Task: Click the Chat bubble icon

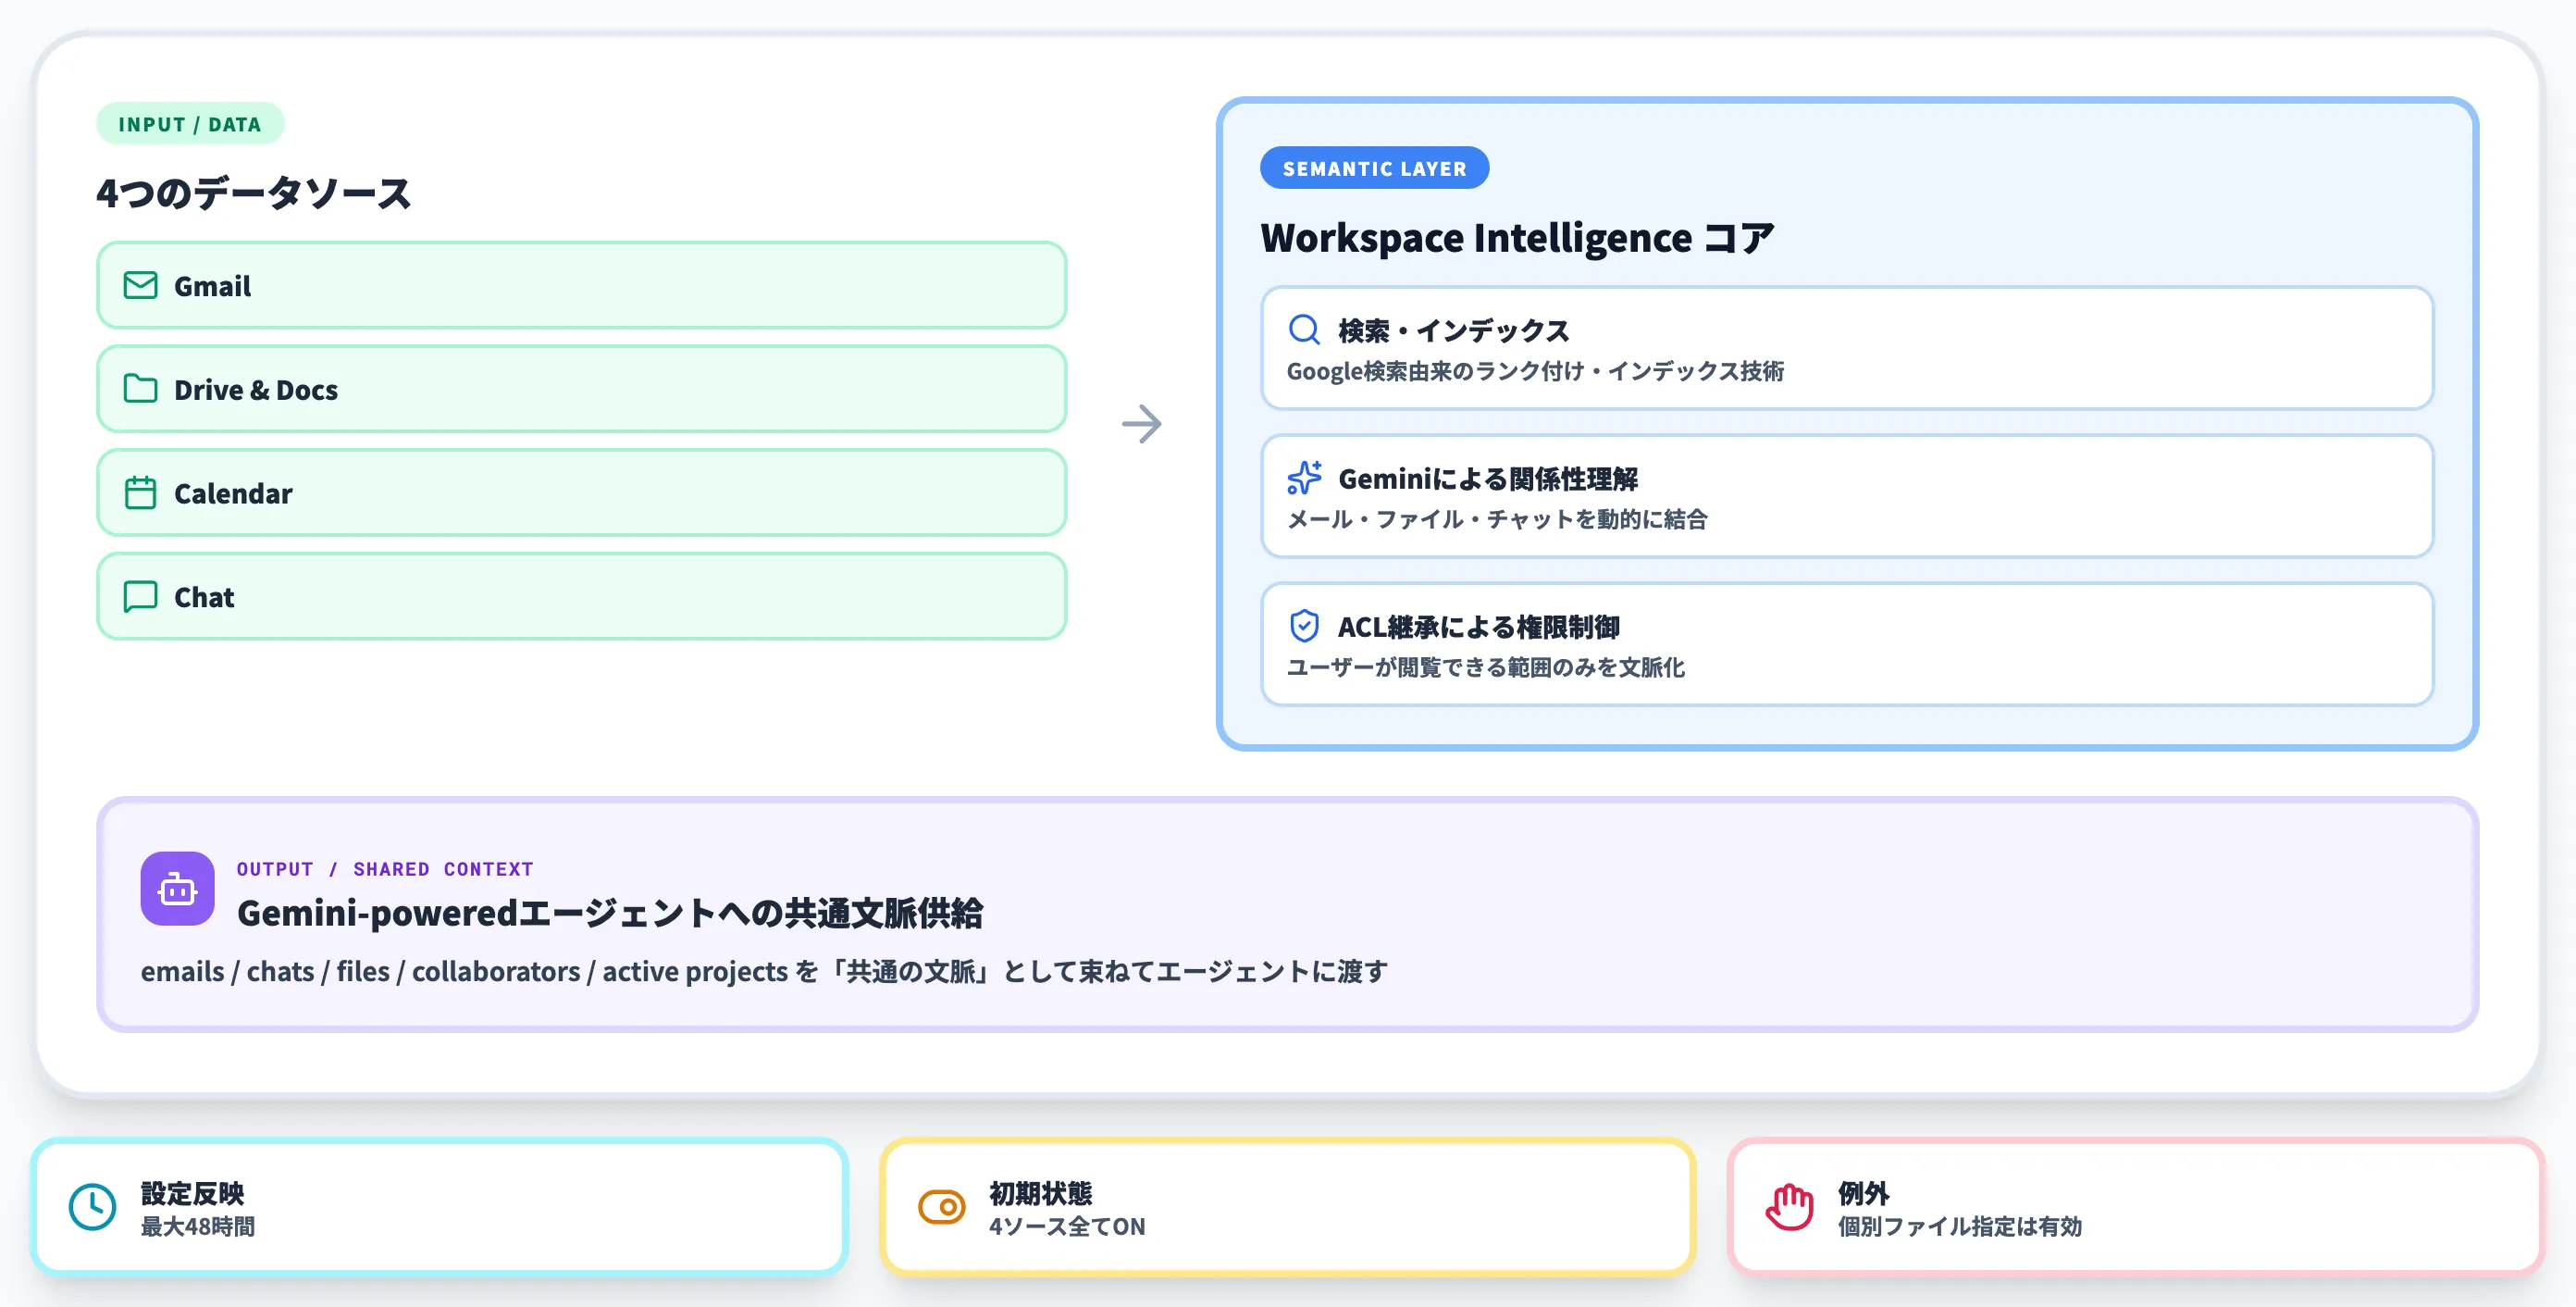Action: pyautogui.click(x=140, y=596)
